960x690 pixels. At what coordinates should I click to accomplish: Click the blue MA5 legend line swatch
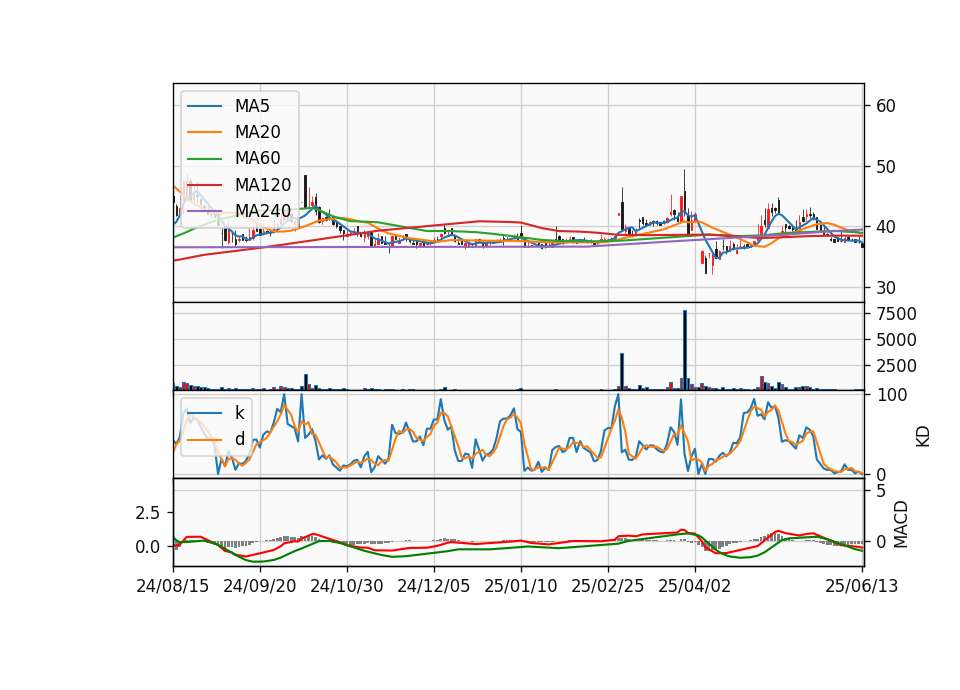coord(204,106)
